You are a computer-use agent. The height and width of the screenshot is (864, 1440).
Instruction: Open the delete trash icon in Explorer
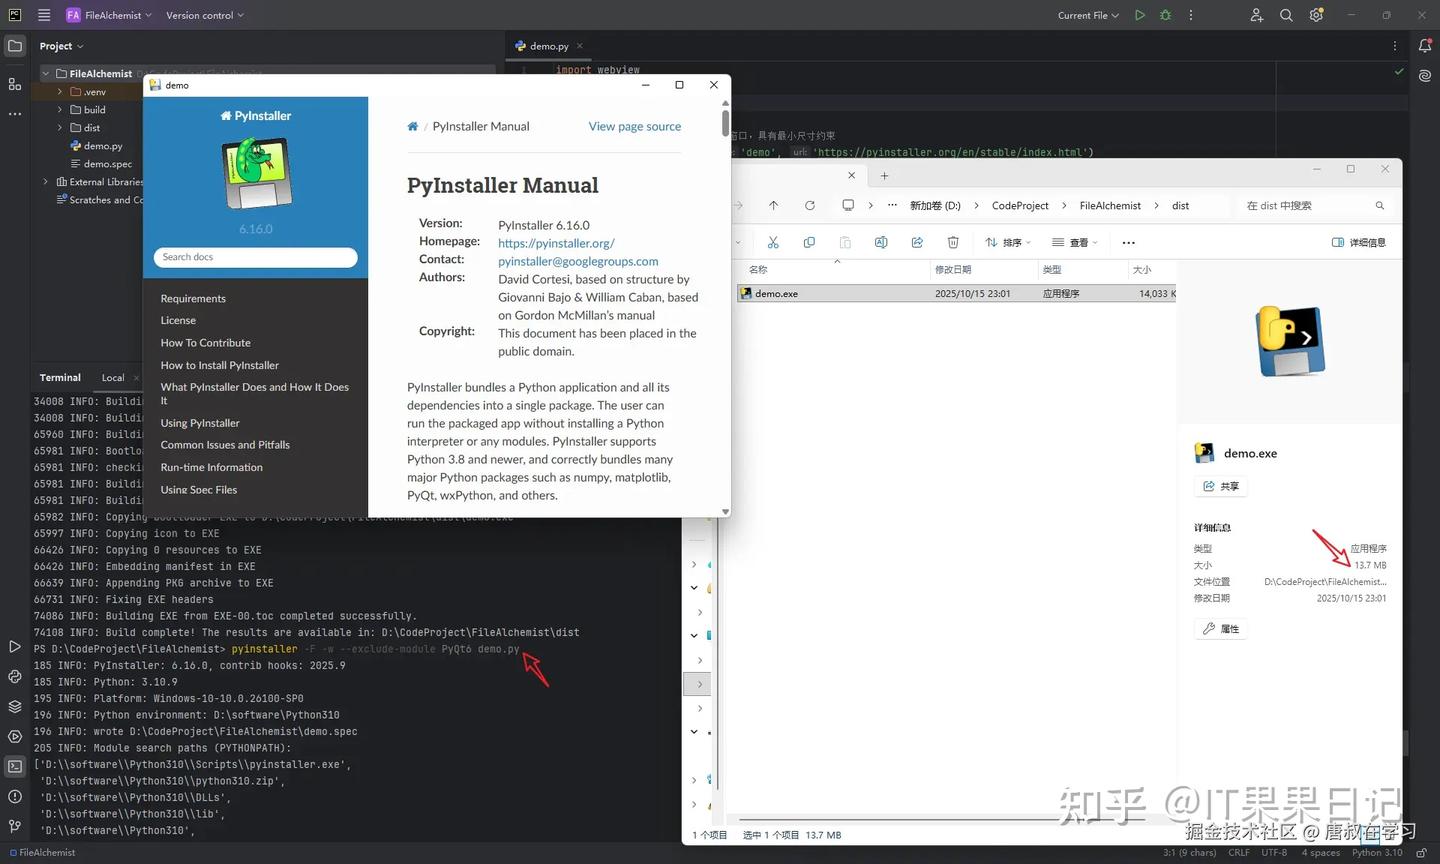pos(952,242)
